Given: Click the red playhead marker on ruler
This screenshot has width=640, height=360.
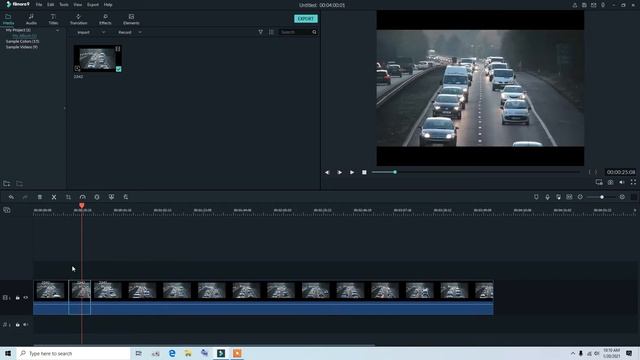Looking at the screenshot, I should coord(82,206).
